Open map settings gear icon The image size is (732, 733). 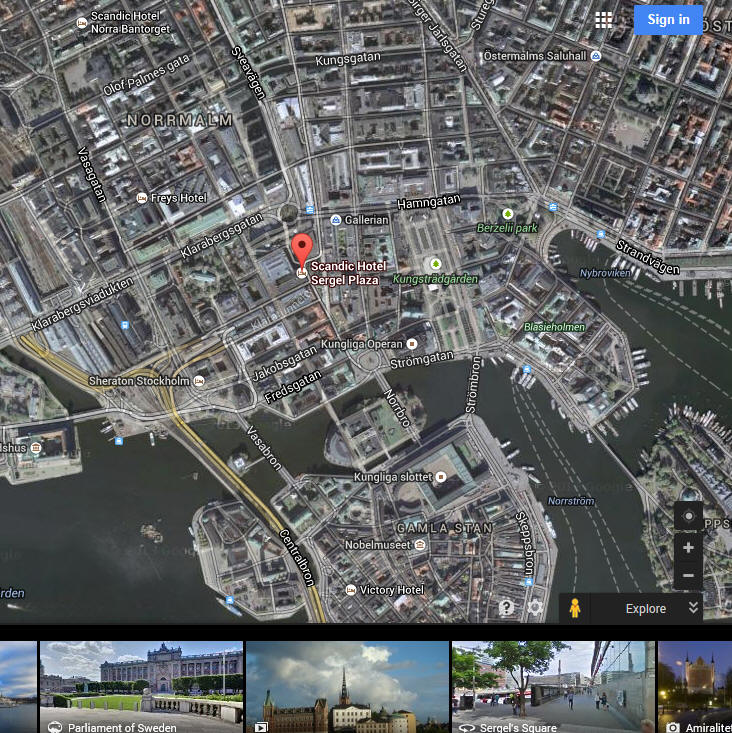[x=535, y=608]
